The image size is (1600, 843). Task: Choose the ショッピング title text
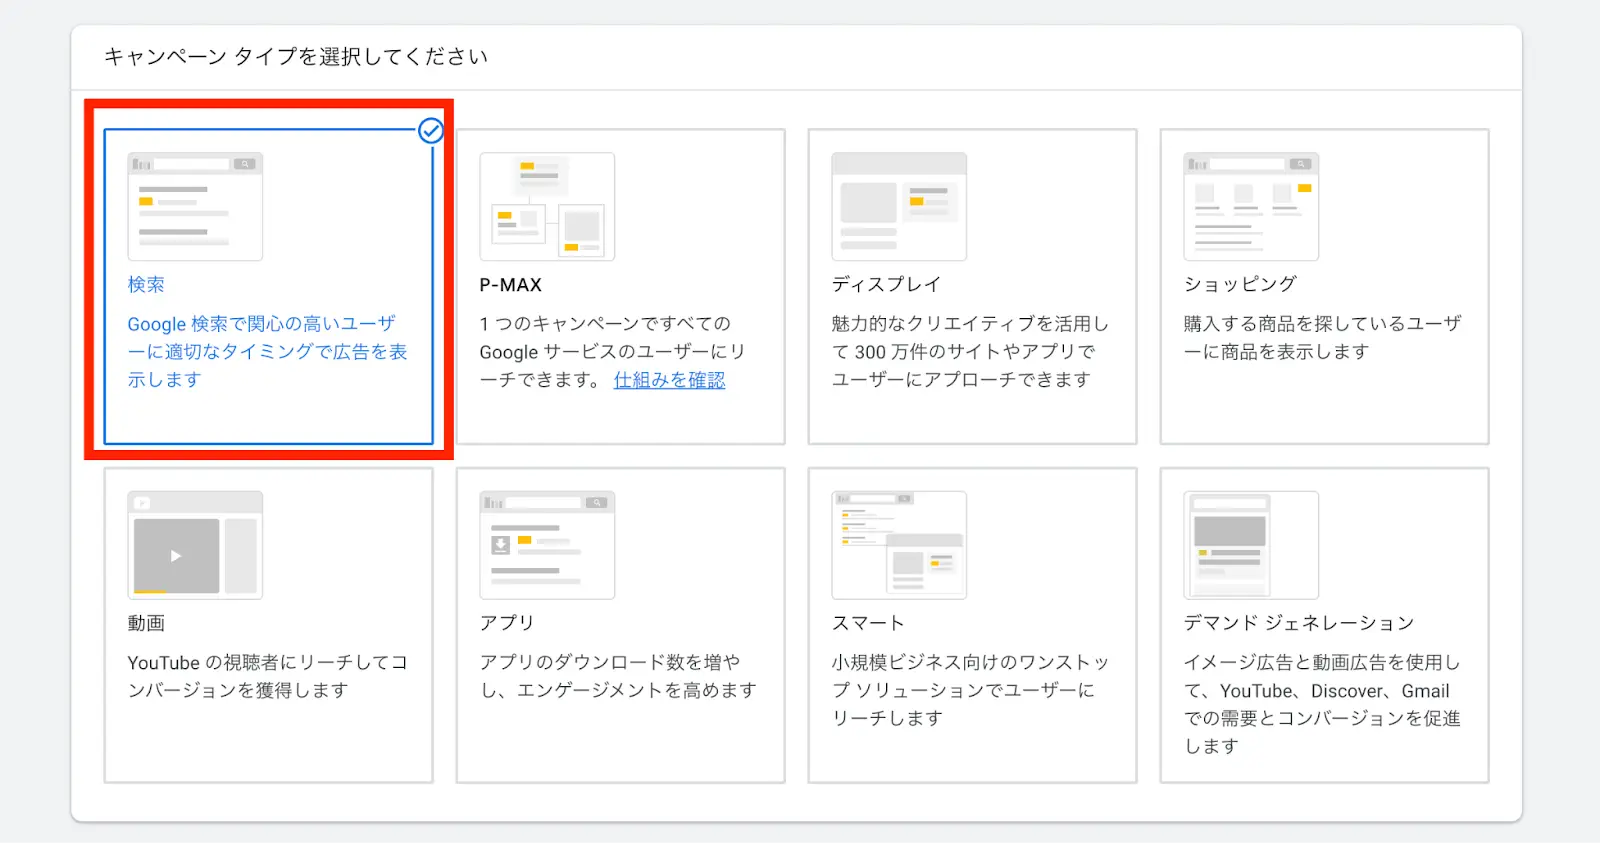click(x=1240, y=284)
